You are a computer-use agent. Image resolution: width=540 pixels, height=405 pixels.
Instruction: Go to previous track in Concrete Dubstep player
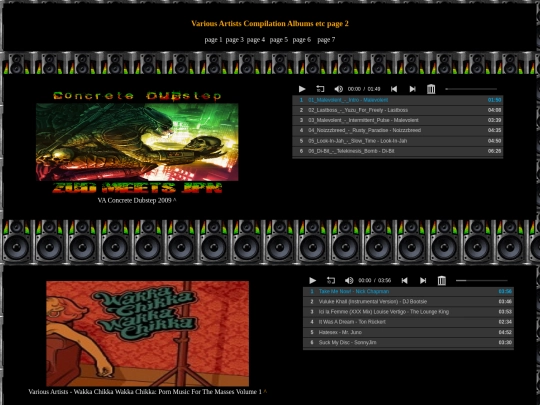click(x=394, y=89)
